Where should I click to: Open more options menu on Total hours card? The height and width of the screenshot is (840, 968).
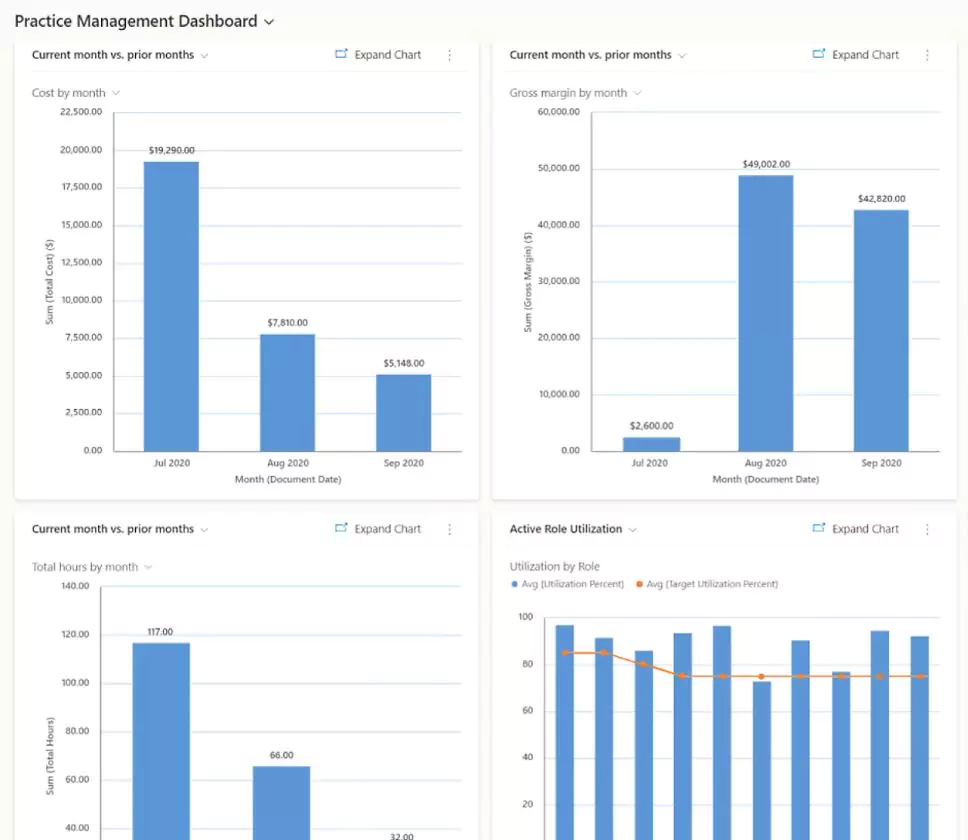click(x=449, y=529)
